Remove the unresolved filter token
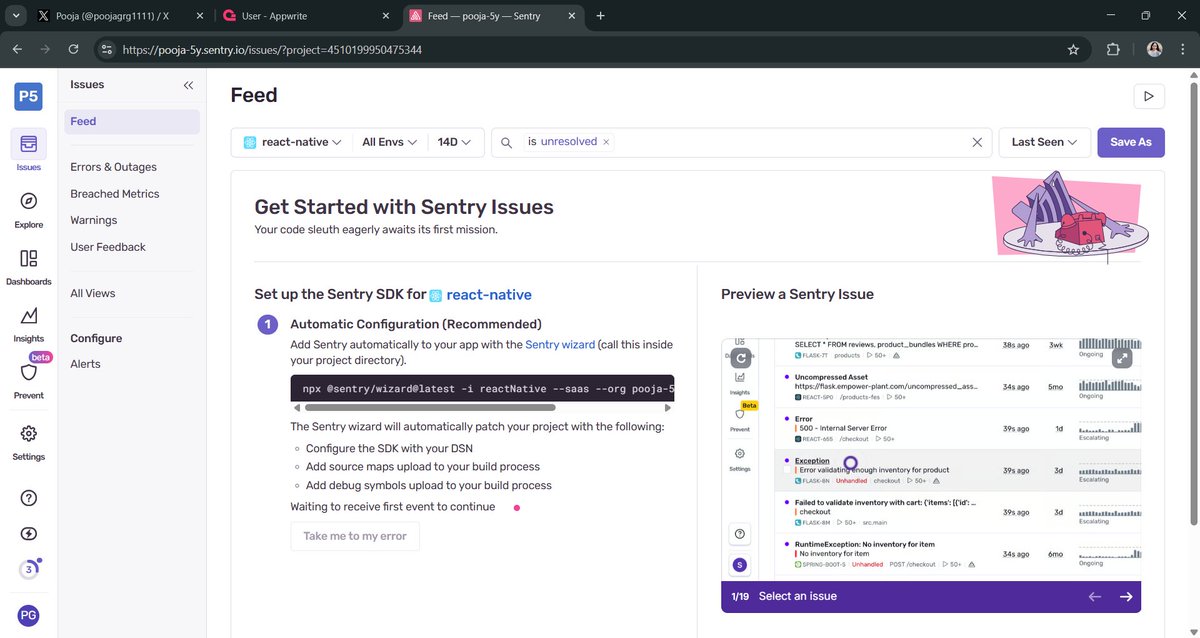Viewport: 1200px width, 638px height. (x=606, y=142)
